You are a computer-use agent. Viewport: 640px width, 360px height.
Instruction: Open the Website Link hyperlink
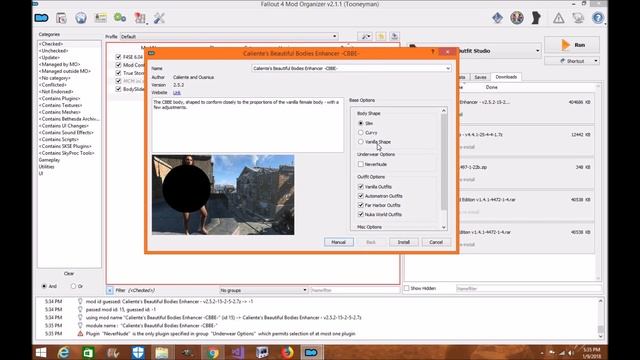click(177, 93)
